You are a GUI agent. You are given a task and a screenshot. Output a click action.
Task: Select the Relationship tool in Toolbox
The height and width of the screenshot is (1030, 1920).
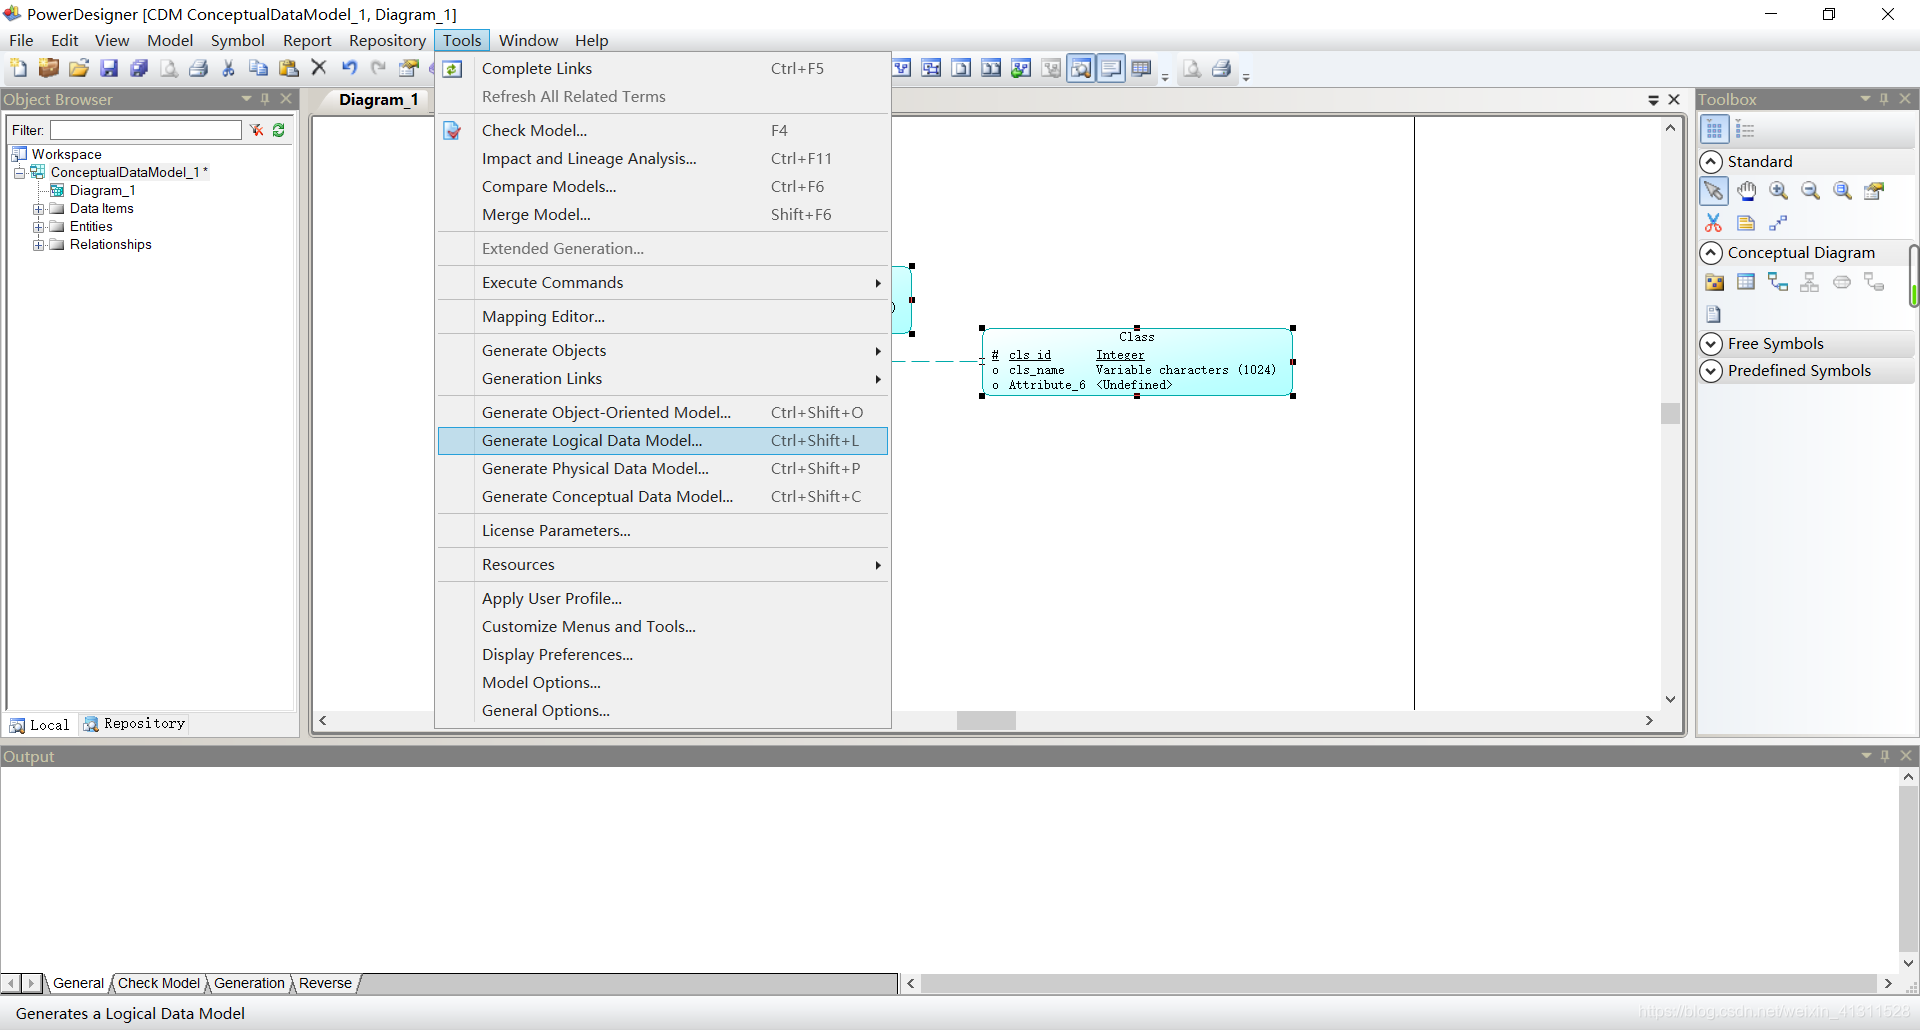(x=1778, y=282)
